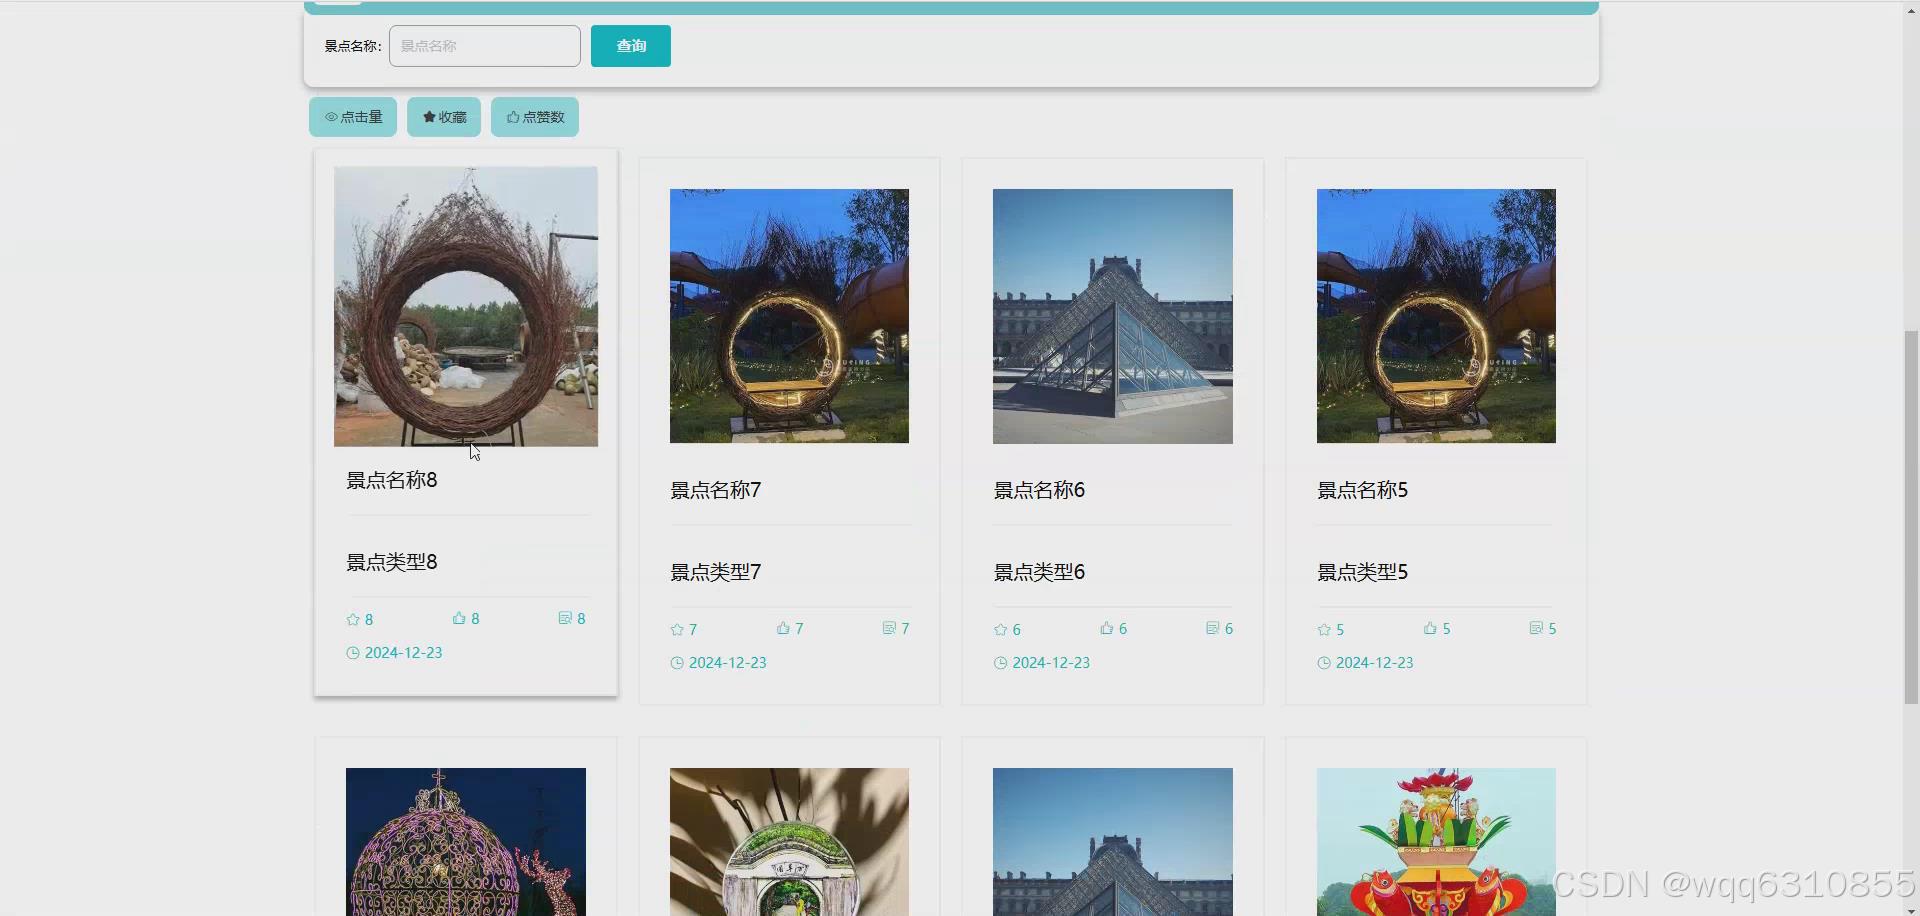Click date 2024-12-23 on 景点名称6 card
Viewport: 1920px width, 916px height.
coord(1051,663)
